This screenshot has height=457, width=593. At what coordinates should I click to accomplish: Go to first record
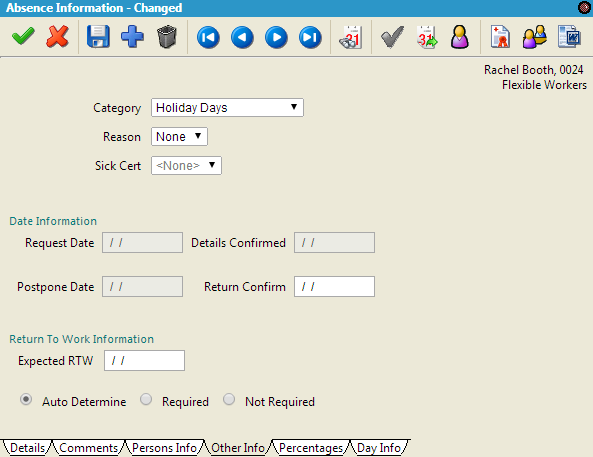[208, 37]
